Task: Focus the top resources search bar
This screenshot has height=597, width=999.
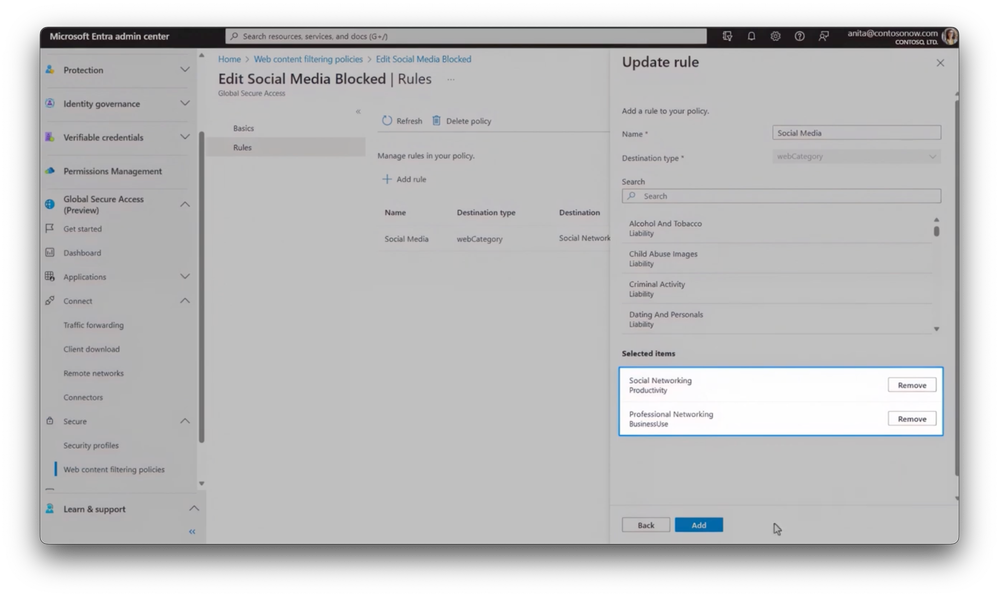Action: pyautogui.click(x=466, y=36)
